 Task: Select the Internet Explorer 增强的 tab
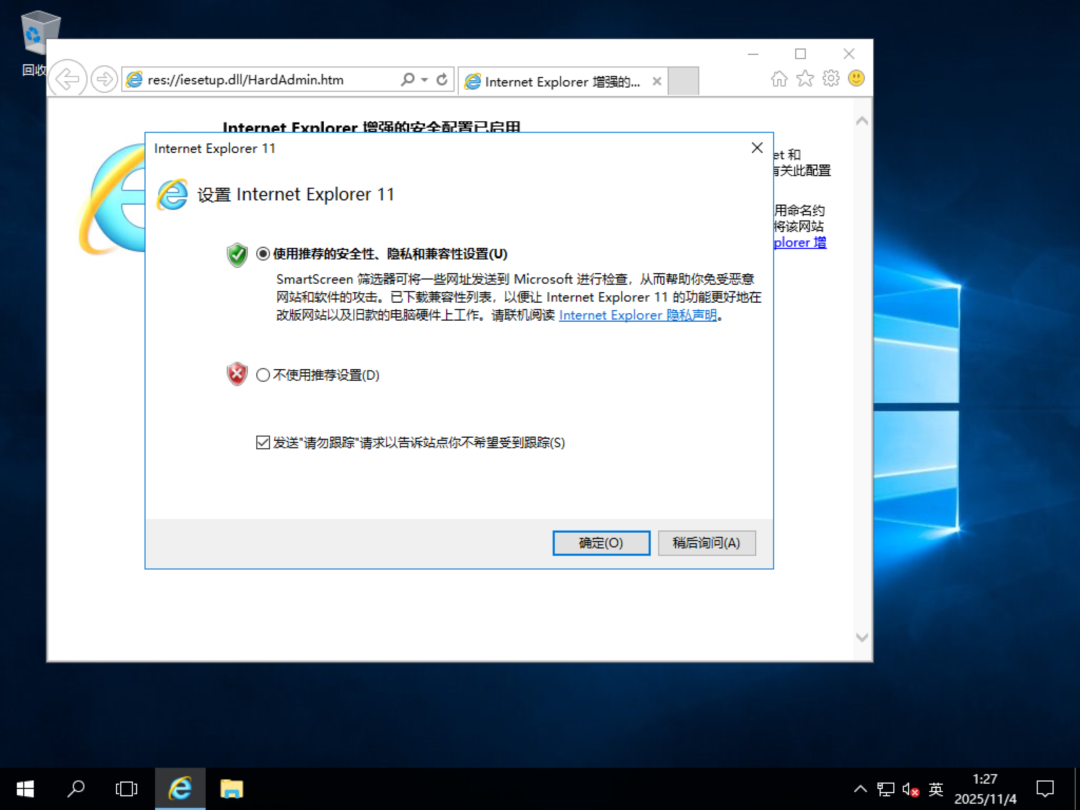[561, 81]
